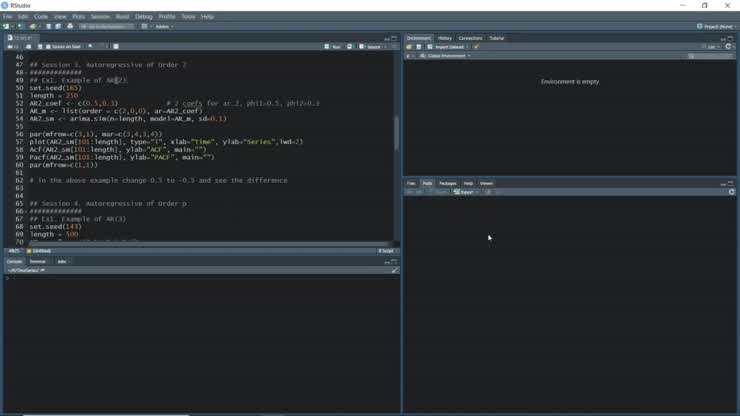The height and width of the screenshot is (416, 740).
Task: Click the editor vertical scrollbar
Action: [x=396, y=130]
